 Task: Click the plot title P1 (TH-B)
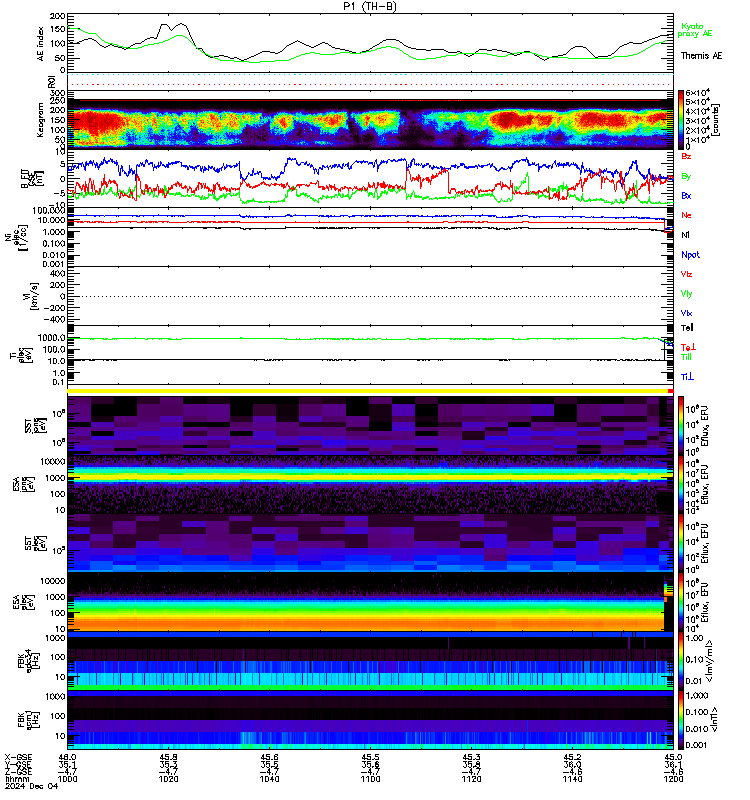tap(370, 6)
